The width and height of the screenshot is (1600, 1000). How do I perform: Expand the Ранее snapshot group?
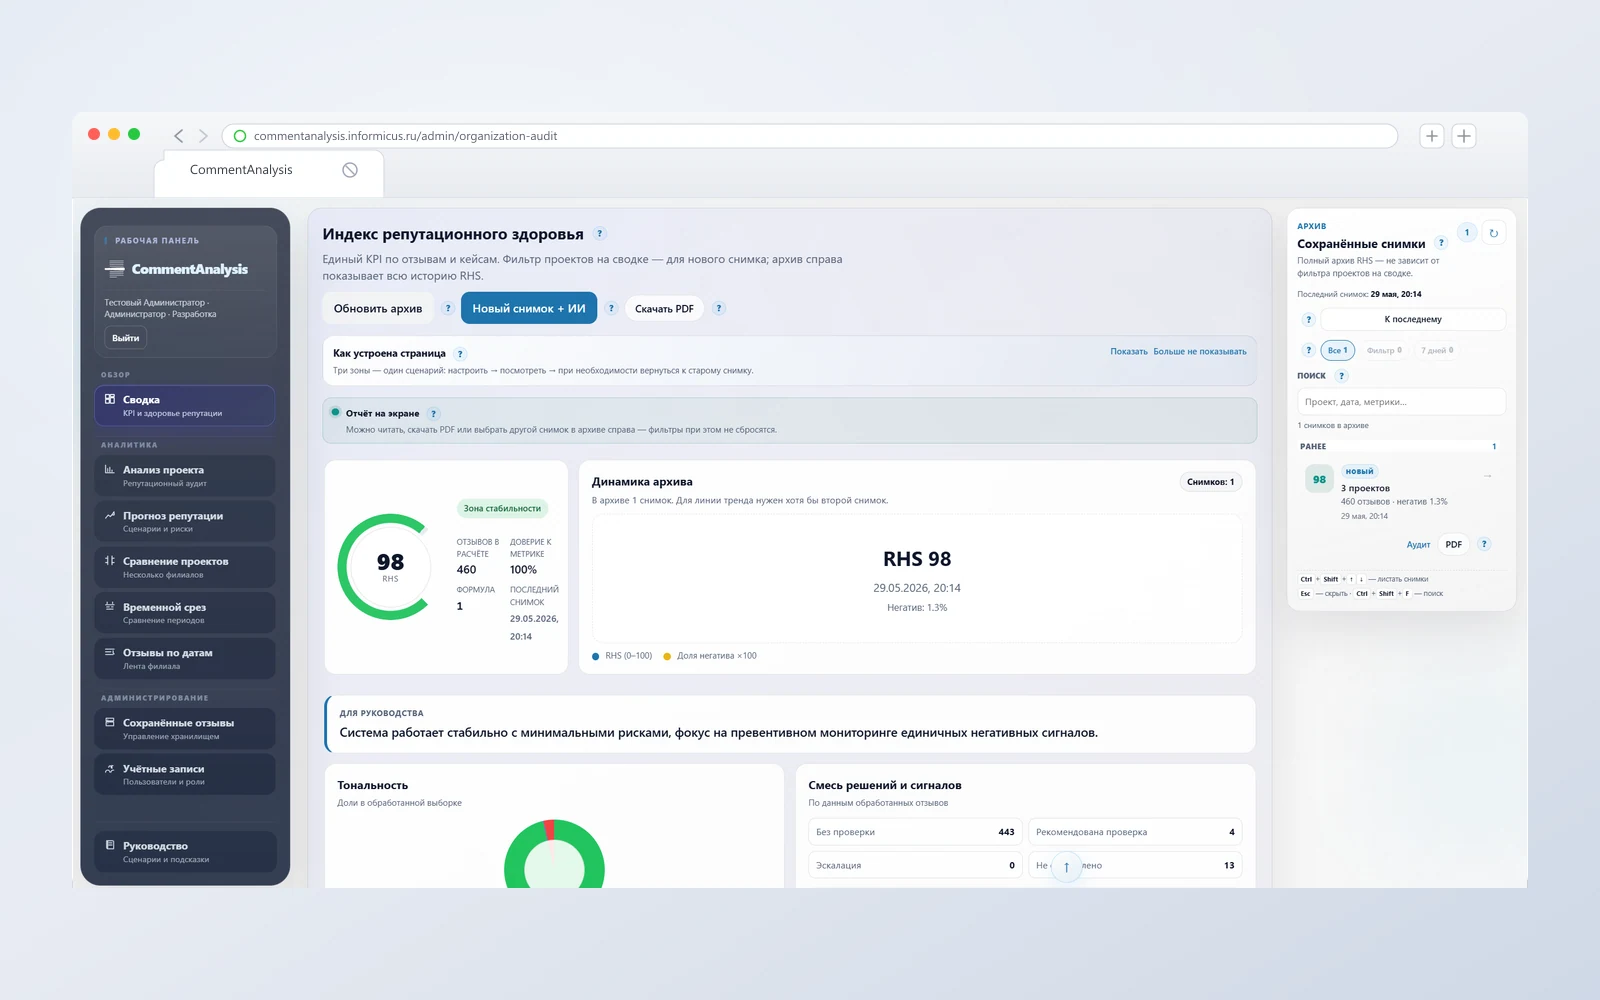1398,447
